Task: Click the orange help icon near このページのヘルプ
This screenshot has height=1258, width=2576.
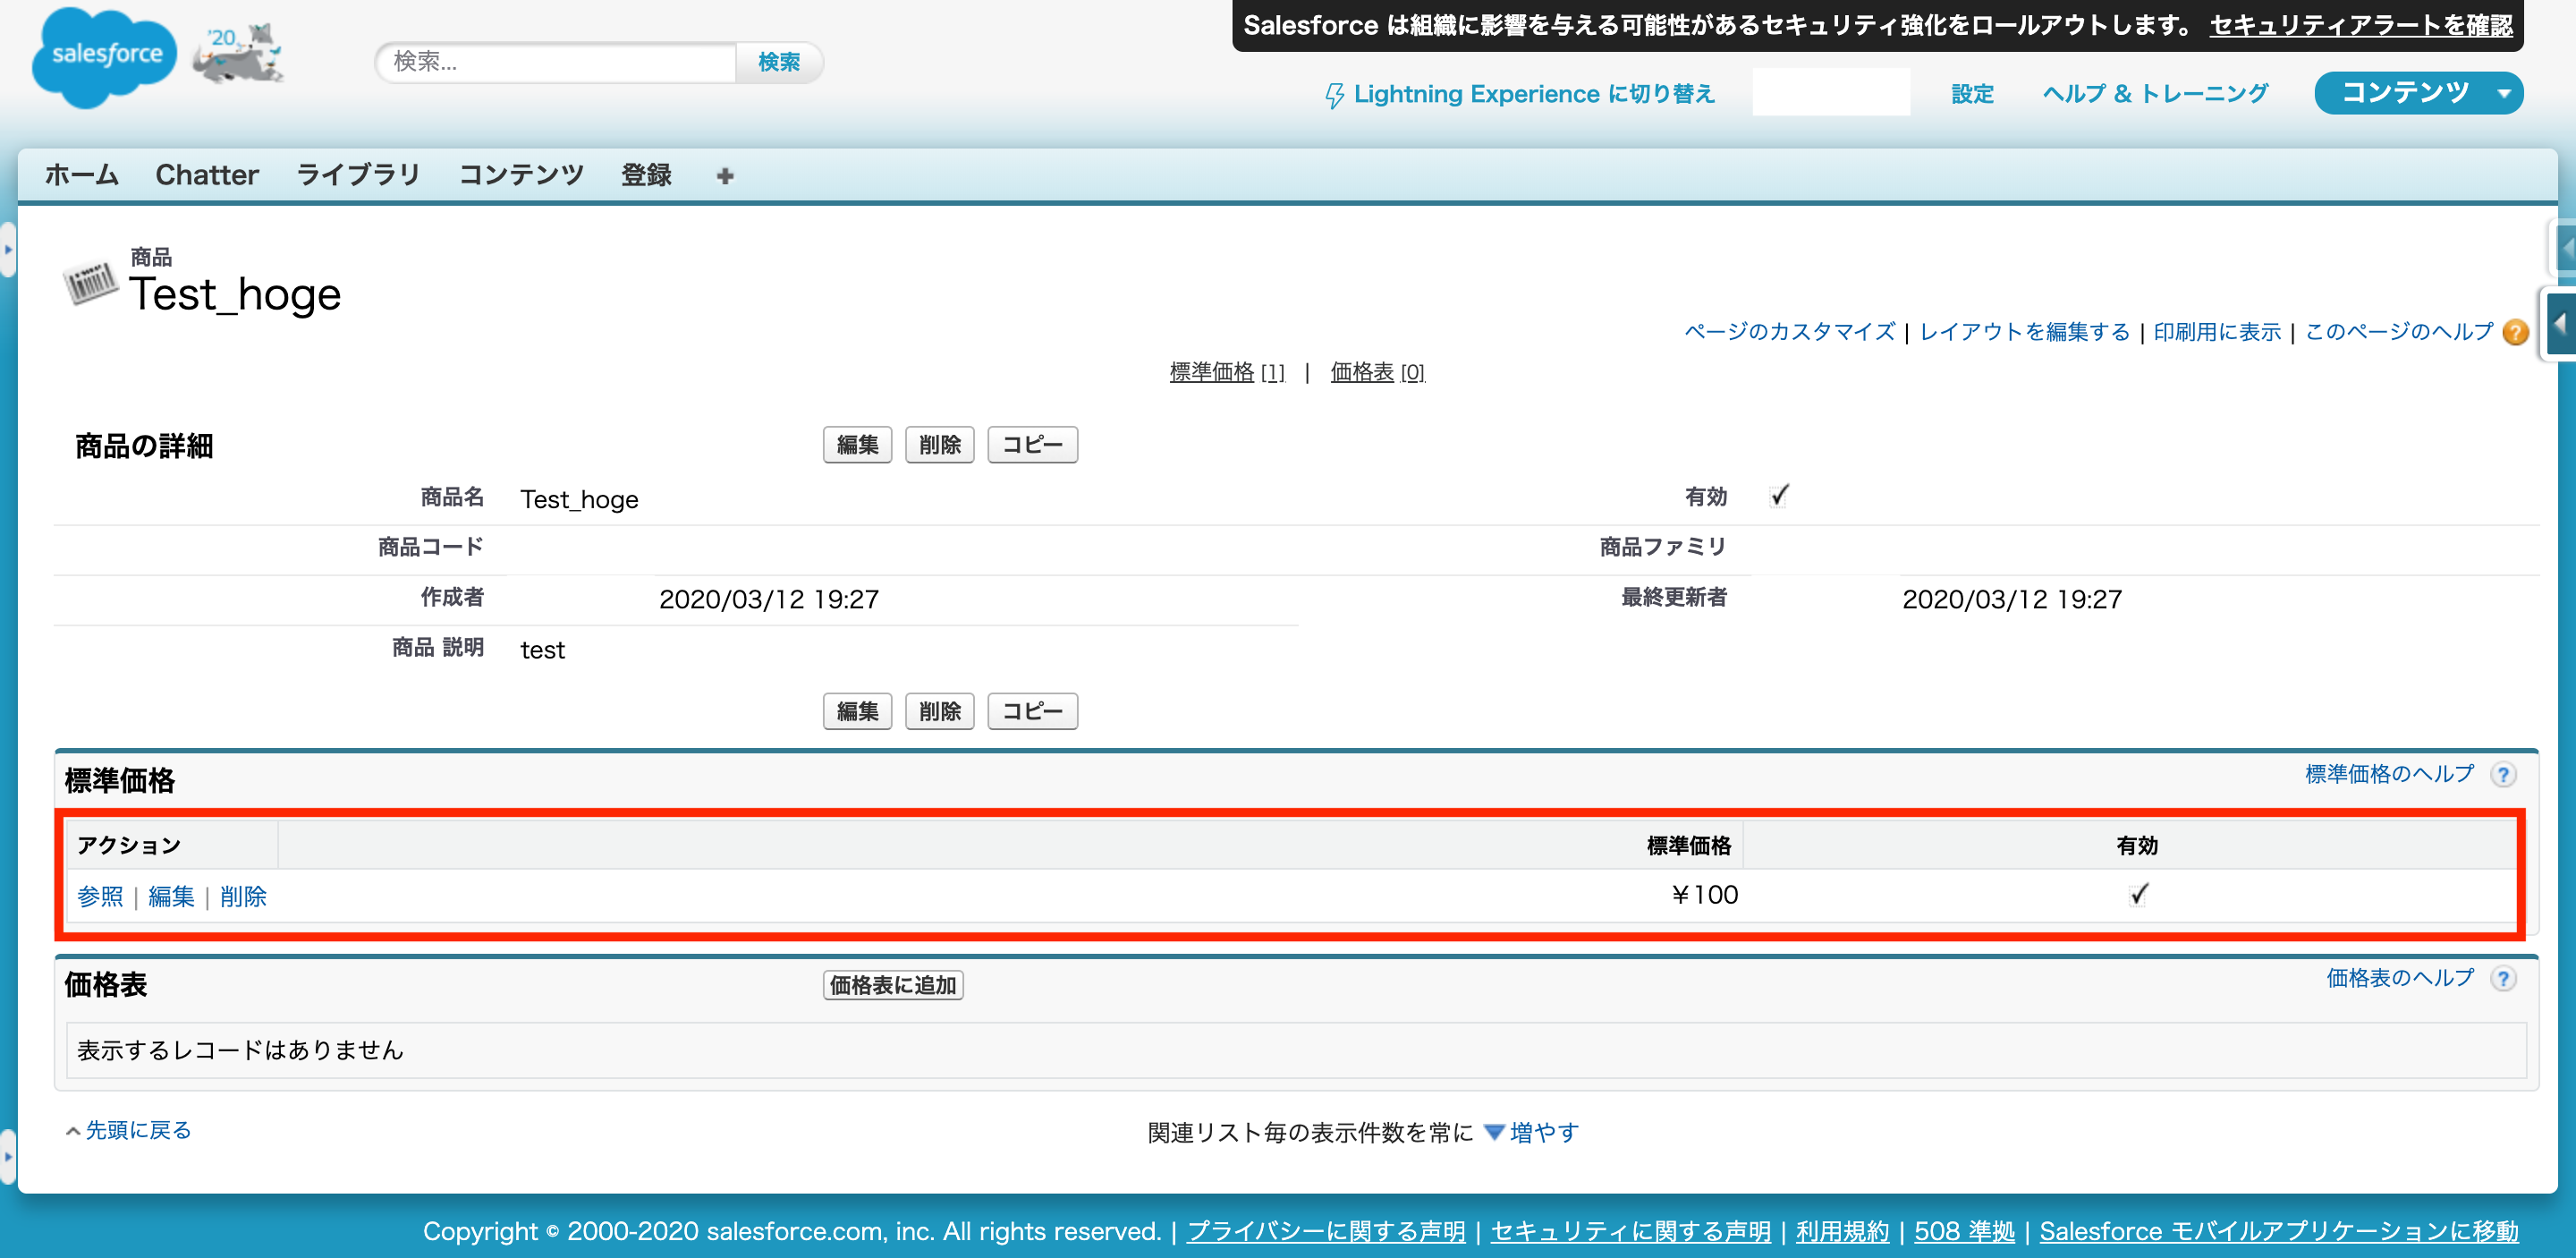Action: click(2515, 332)
